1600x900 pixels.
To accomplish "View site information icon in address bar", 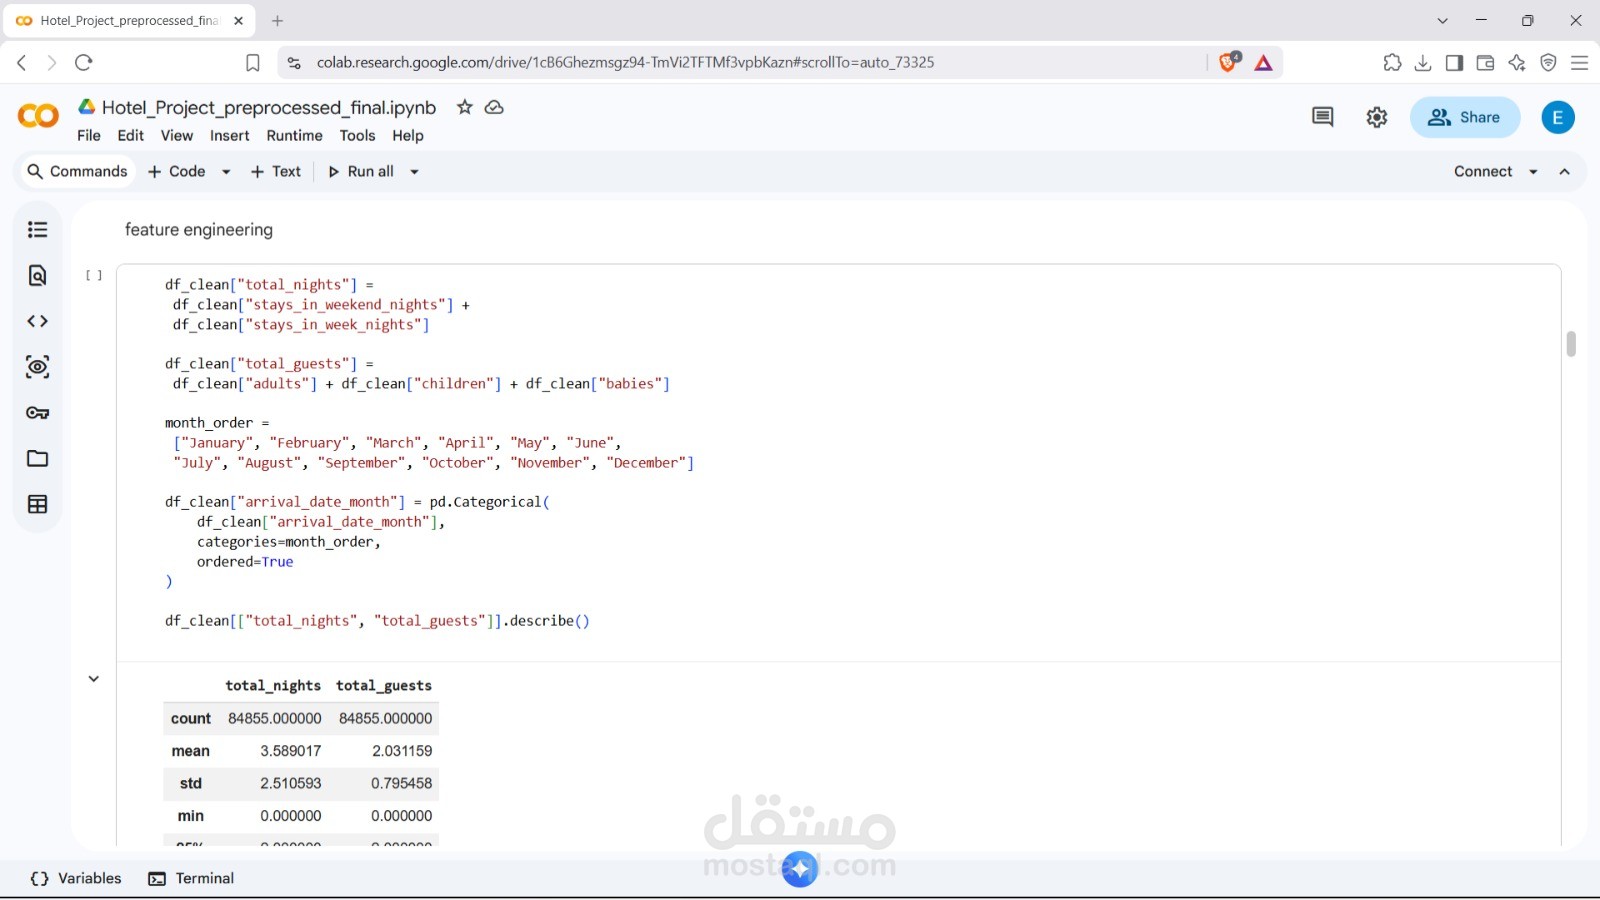I will 294,63.
